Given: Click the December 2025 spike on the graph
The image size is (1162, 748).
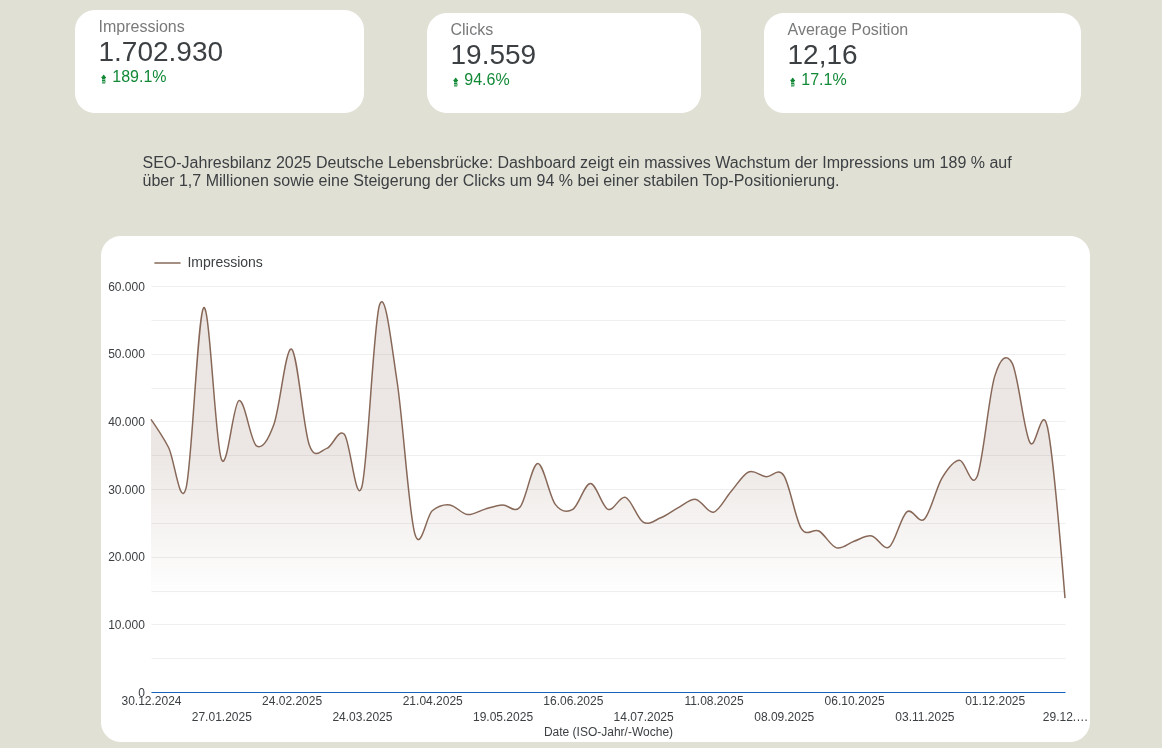Looking at the screenshot, I should [1005, 358].
